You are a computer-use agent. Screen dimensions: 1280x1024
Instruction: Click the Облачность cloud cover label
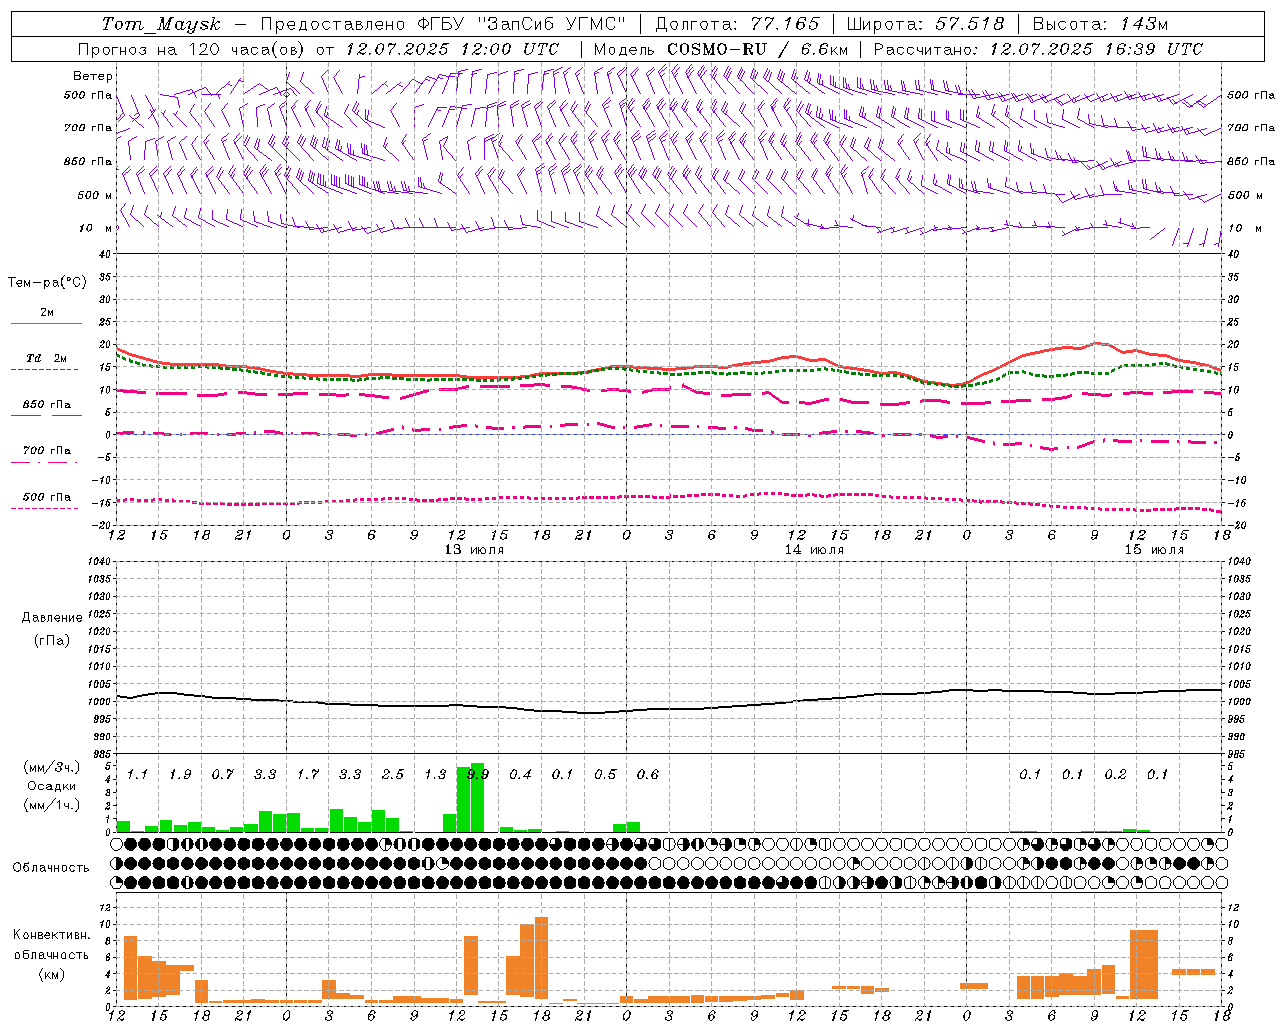tap(51, 867)
